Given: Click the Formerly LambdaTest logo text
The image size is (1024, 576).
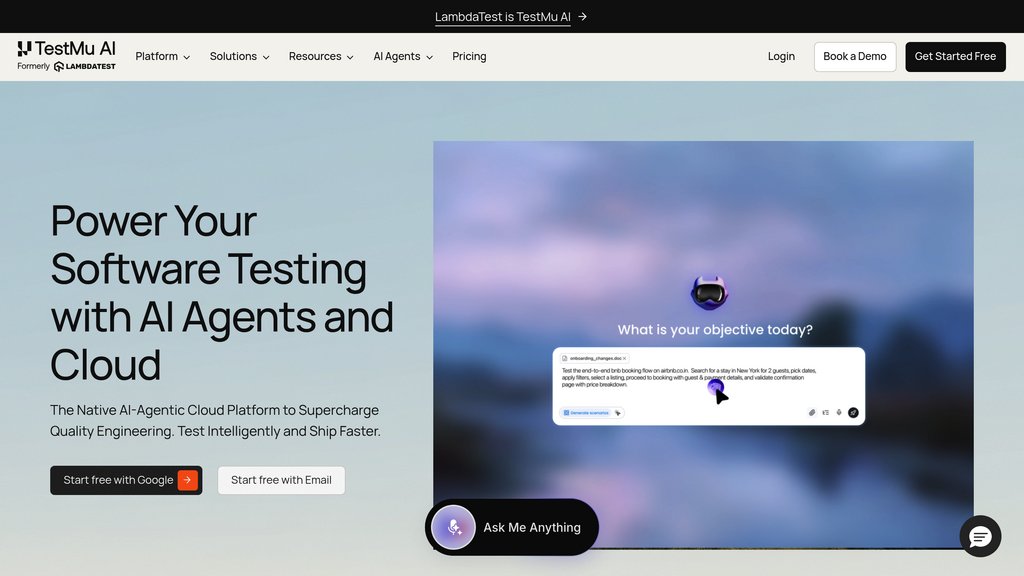Looking at the screenshot, I should 67,66.
